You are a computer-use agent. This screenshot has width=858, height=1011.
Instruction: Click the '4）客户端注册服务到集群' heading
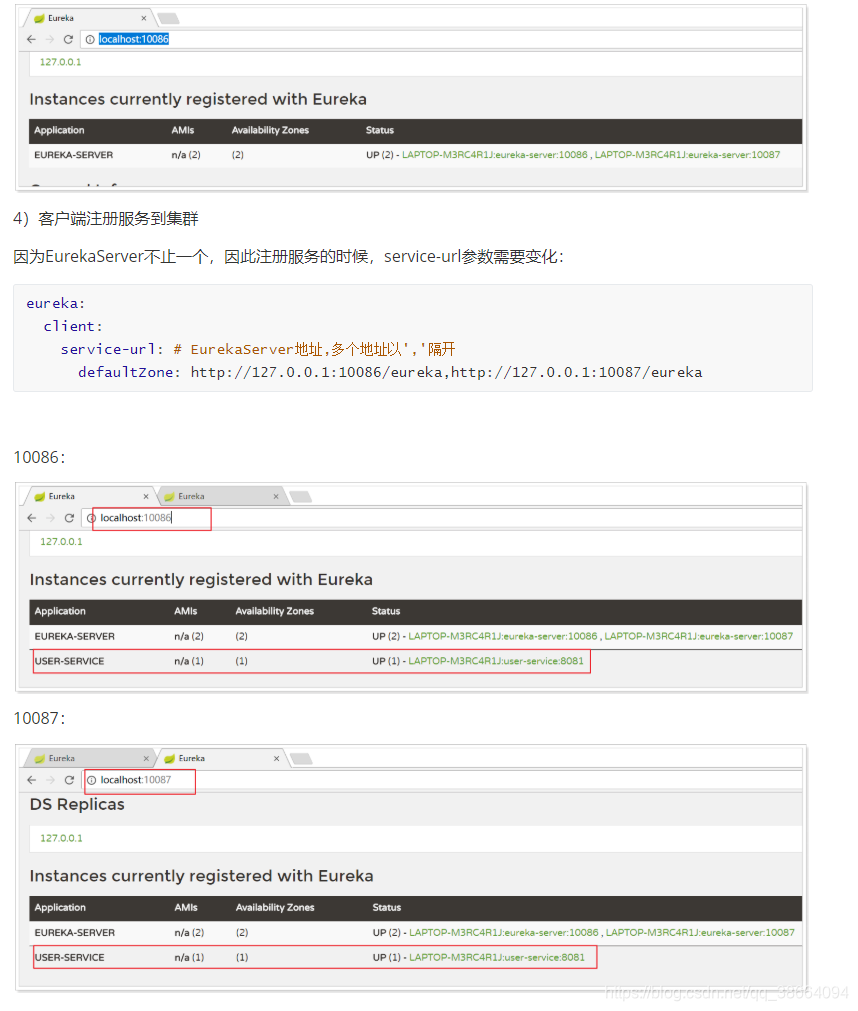click(106, 219)
